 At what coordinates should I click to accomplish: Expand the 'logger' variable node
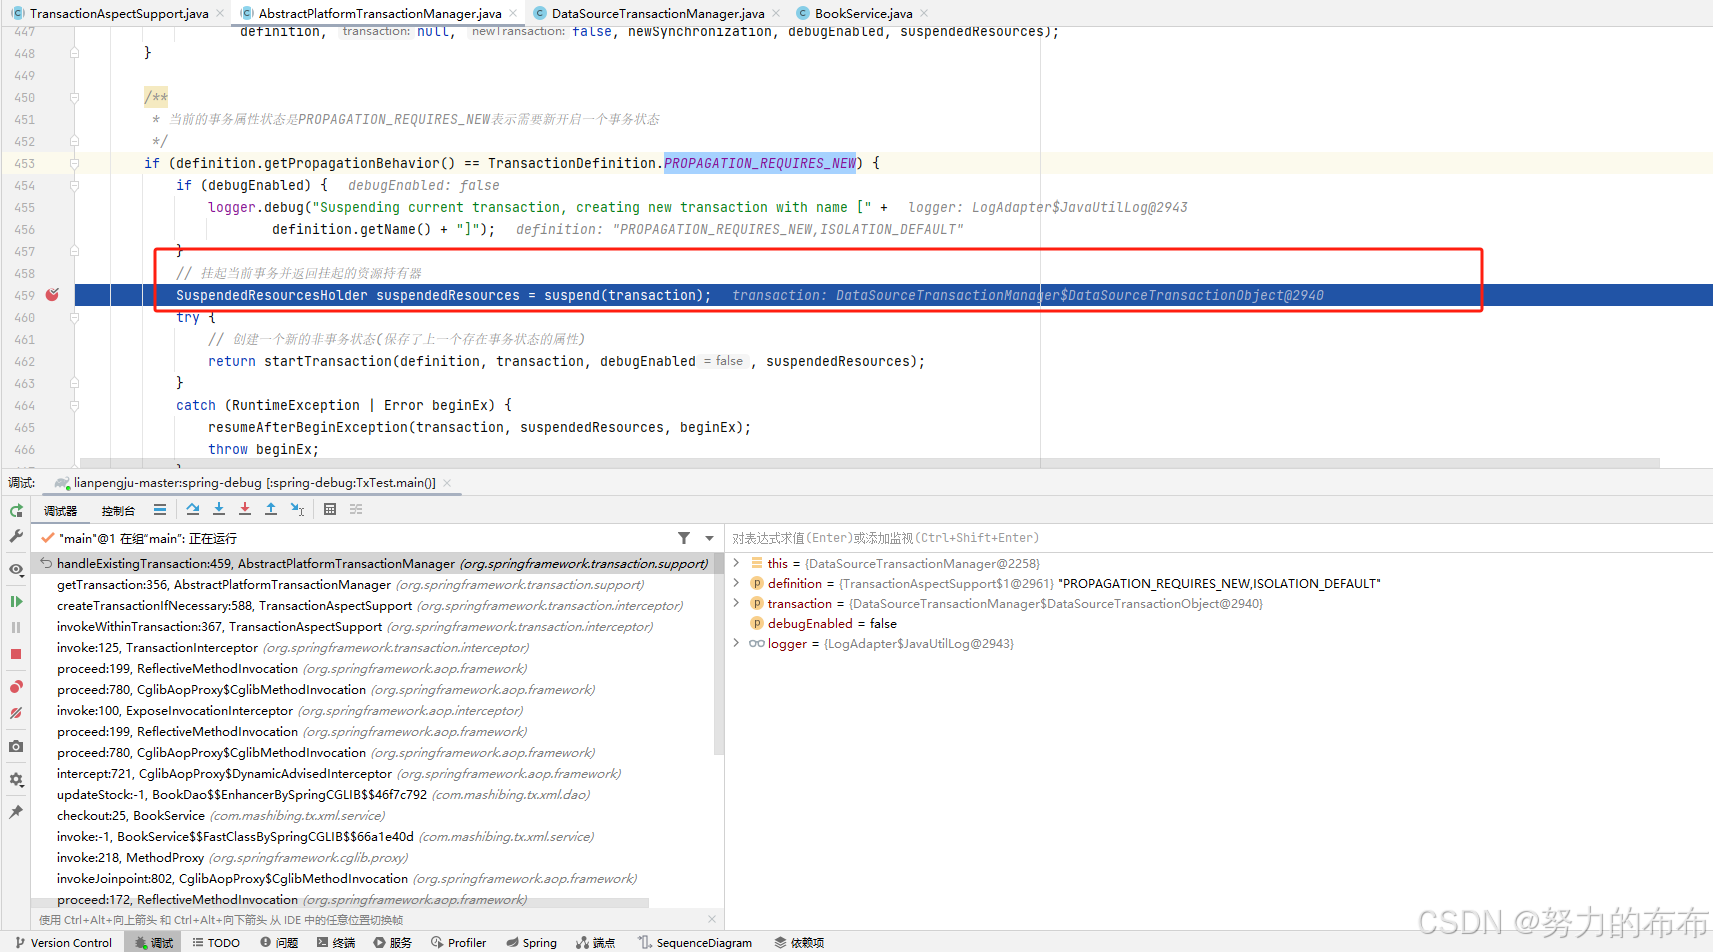point(737,643)
